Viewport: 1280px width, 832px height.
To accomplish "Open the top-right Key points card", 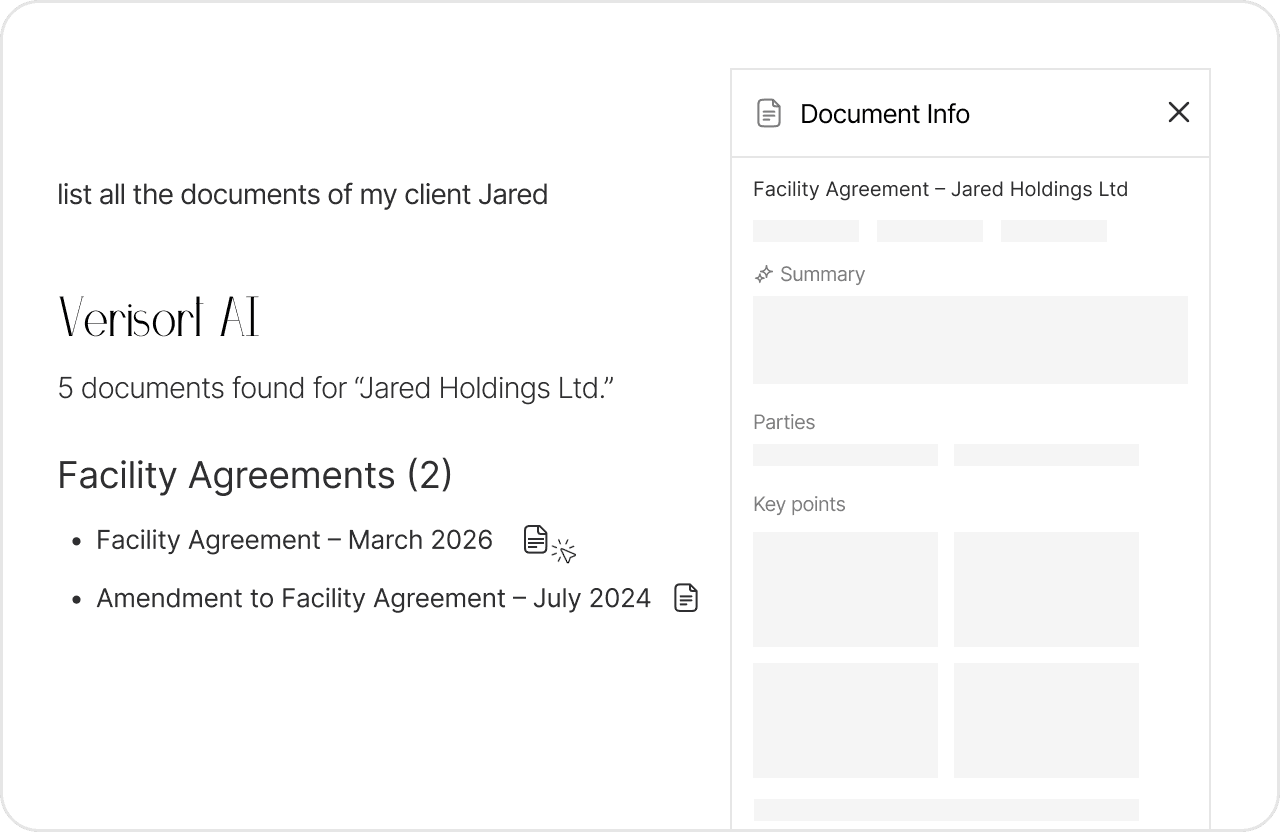I will [x=1046, y=589].
